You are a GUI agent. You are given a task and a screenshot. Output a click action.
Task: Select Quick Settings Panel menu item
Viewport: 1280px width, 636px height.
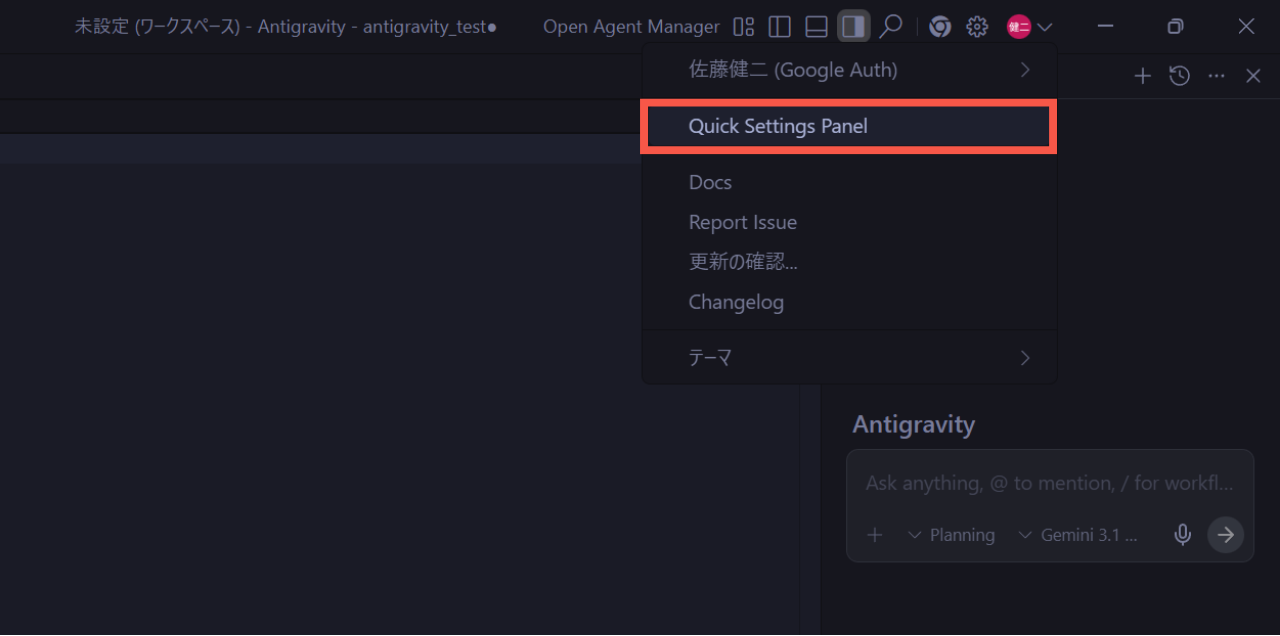[848, 126]
